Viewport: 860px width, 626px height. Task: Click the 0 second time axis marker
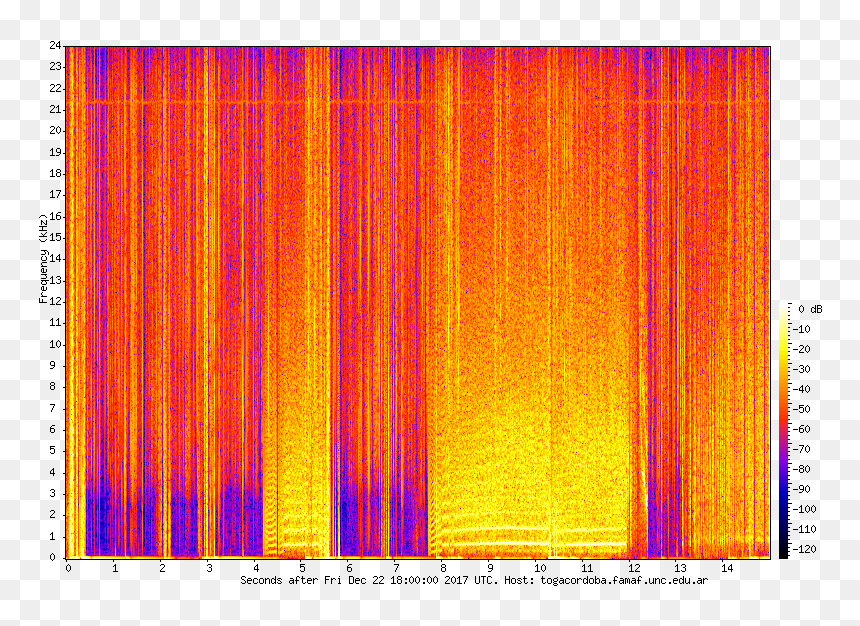tap(68, 568)
